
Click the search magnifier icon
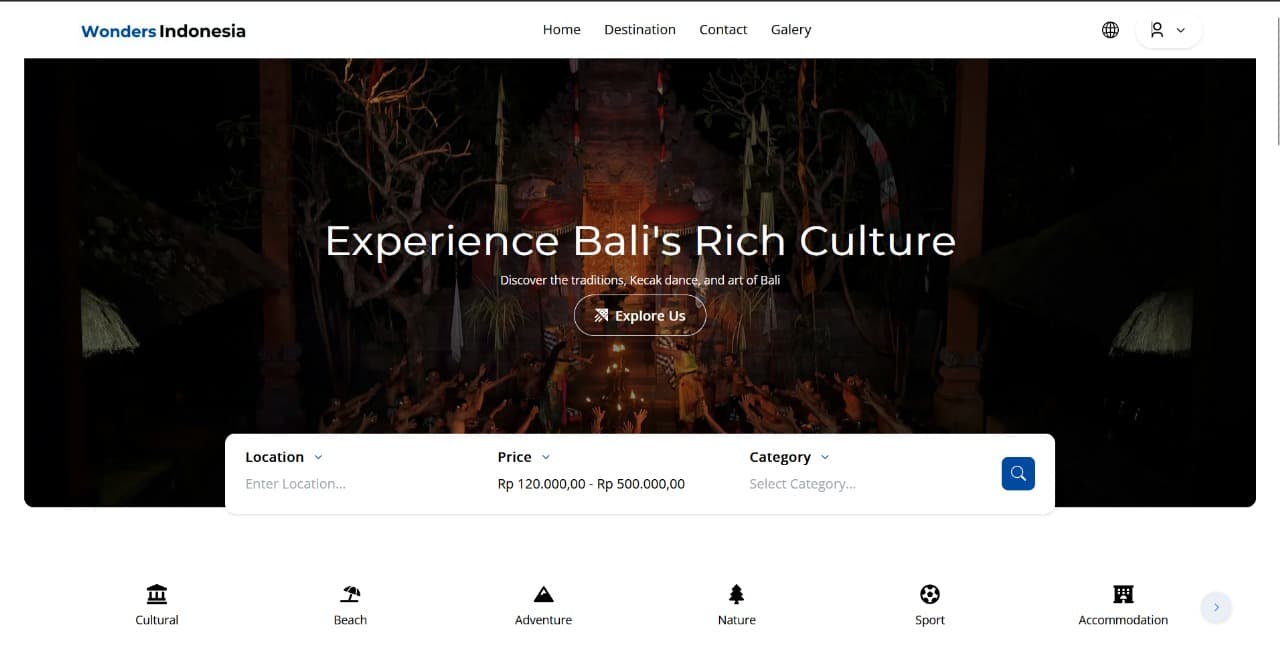(x=1018, y=473)
